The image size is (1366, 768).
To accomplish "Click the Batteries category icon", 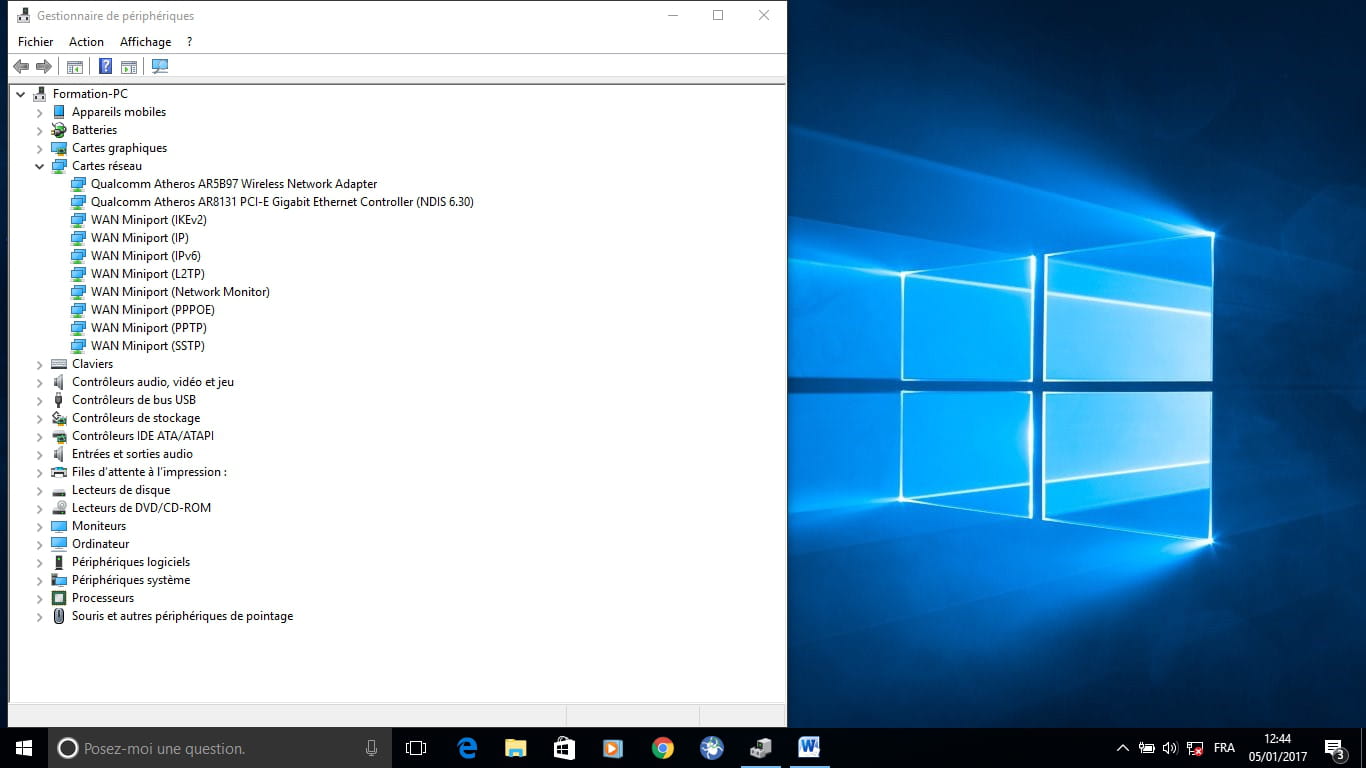I will tap(59, 130).
